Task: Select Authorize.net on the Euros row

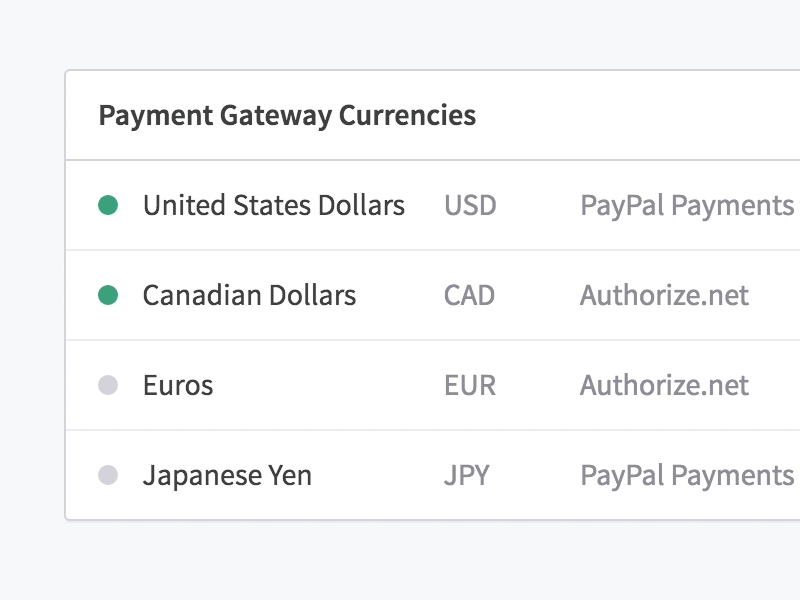Action: [x=664, y=385]
